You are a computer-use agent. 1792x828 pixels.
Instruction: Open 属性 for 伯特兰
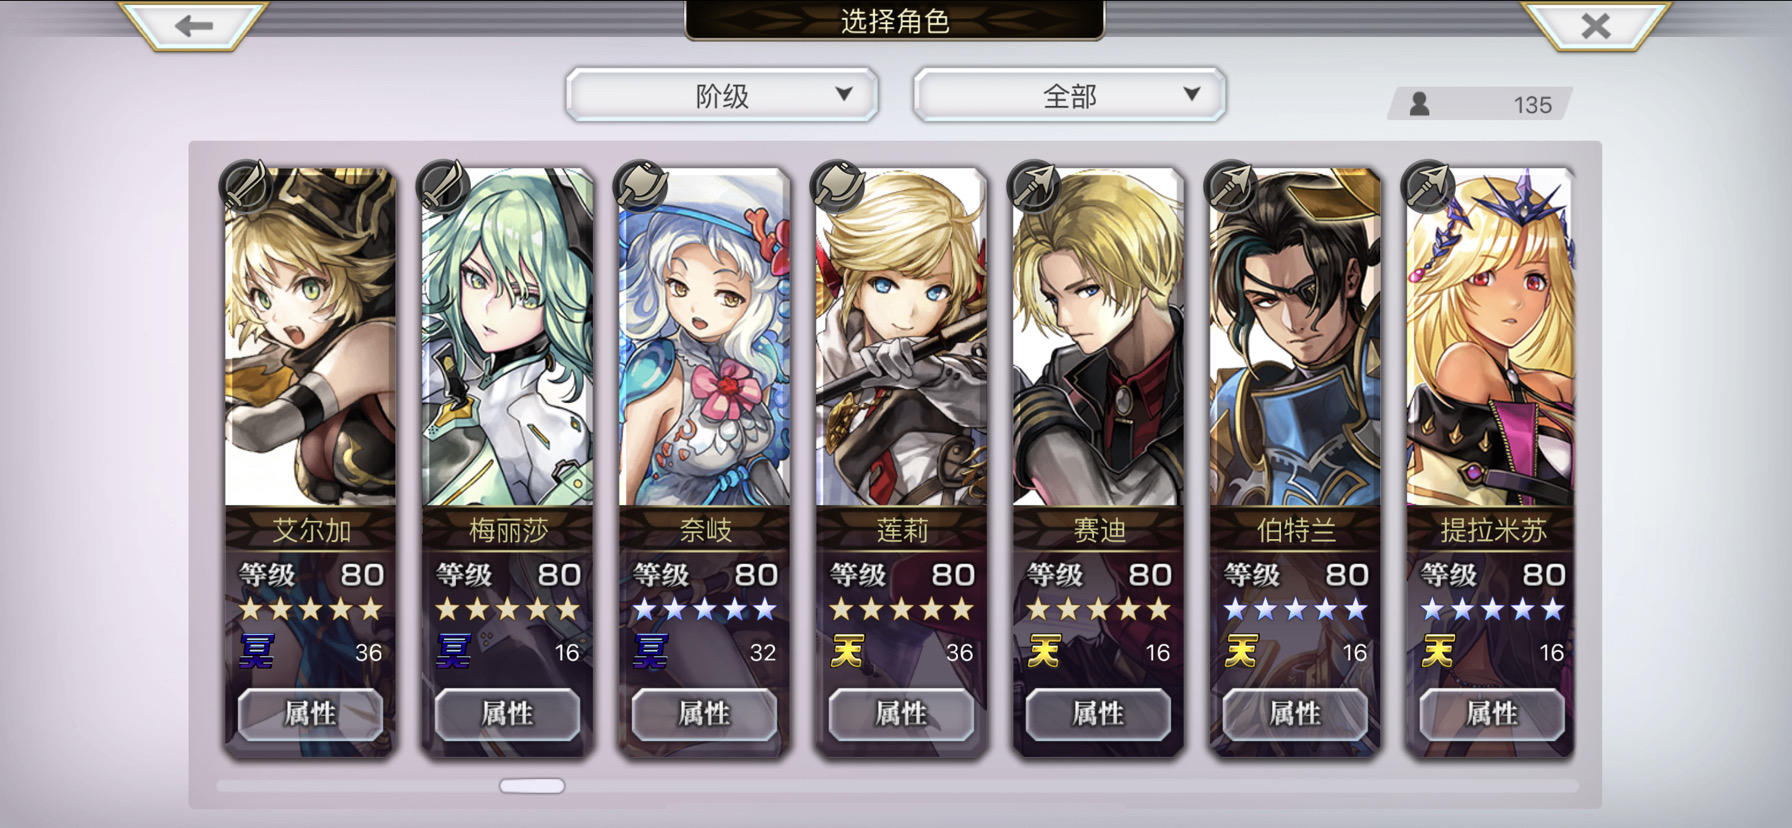1295,714
